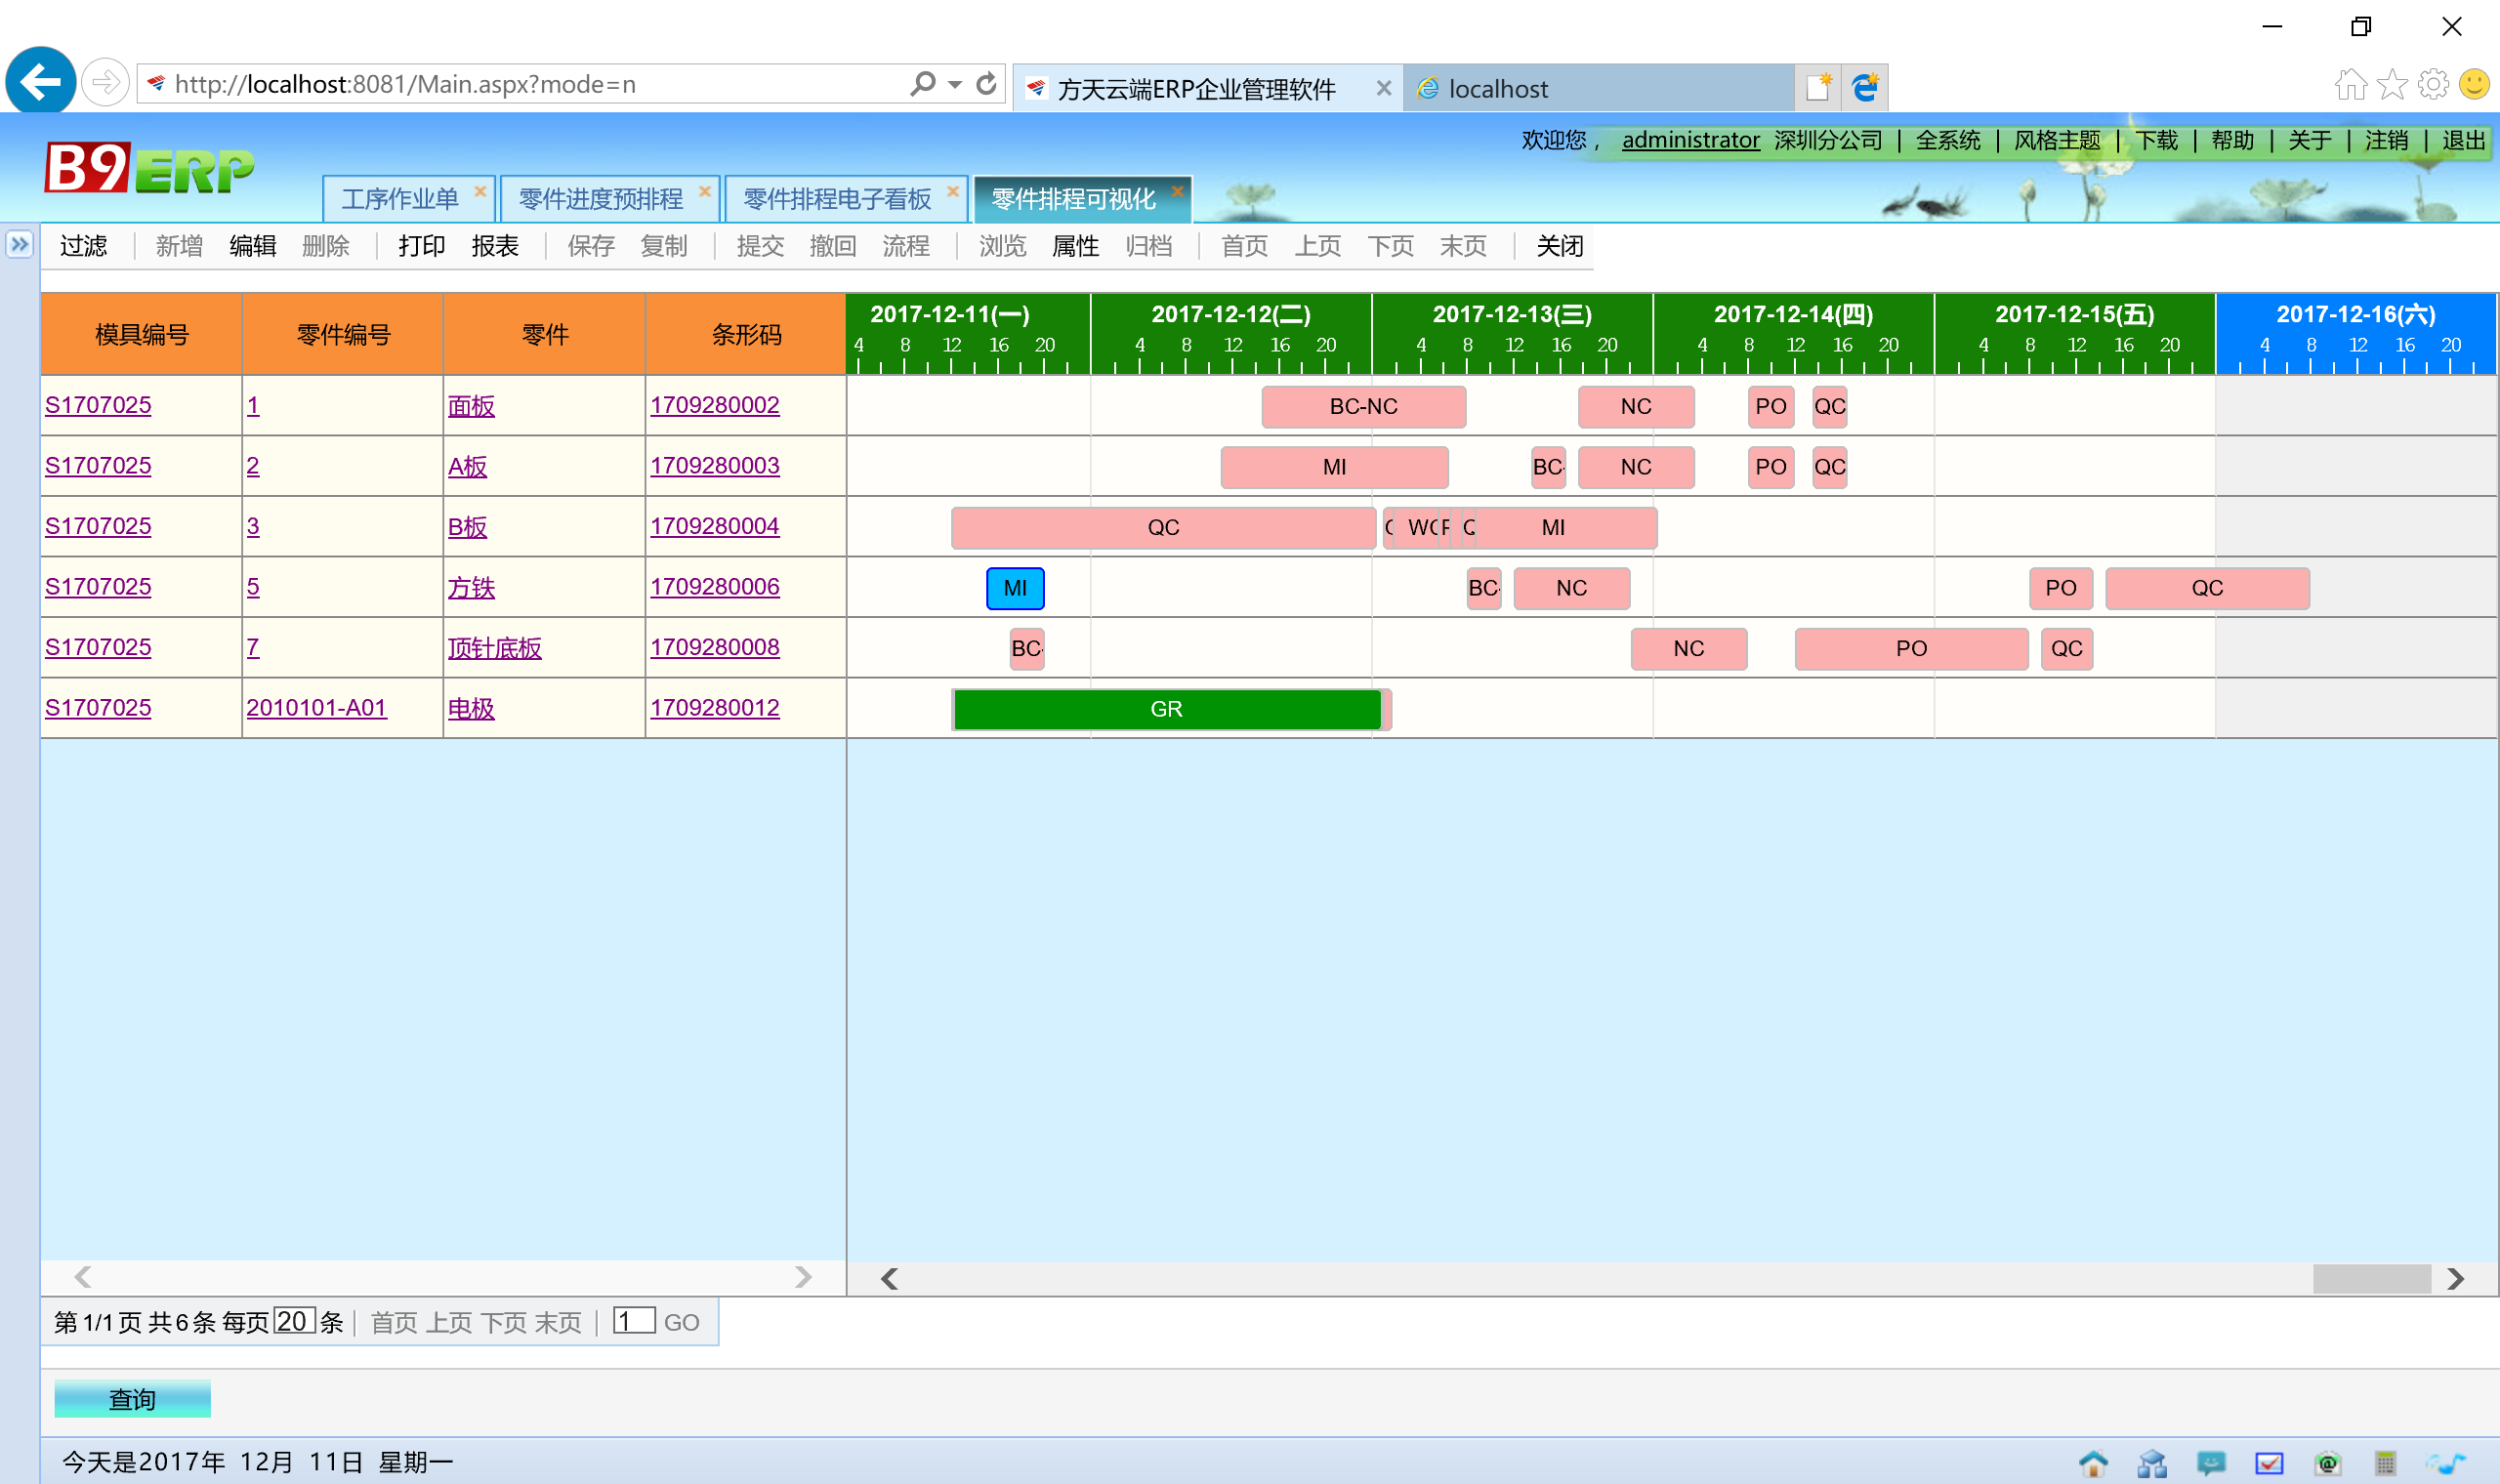Switch to the localhost browser tab
This screenshot has height=1484, width=2500.
tap(1597, 89)
